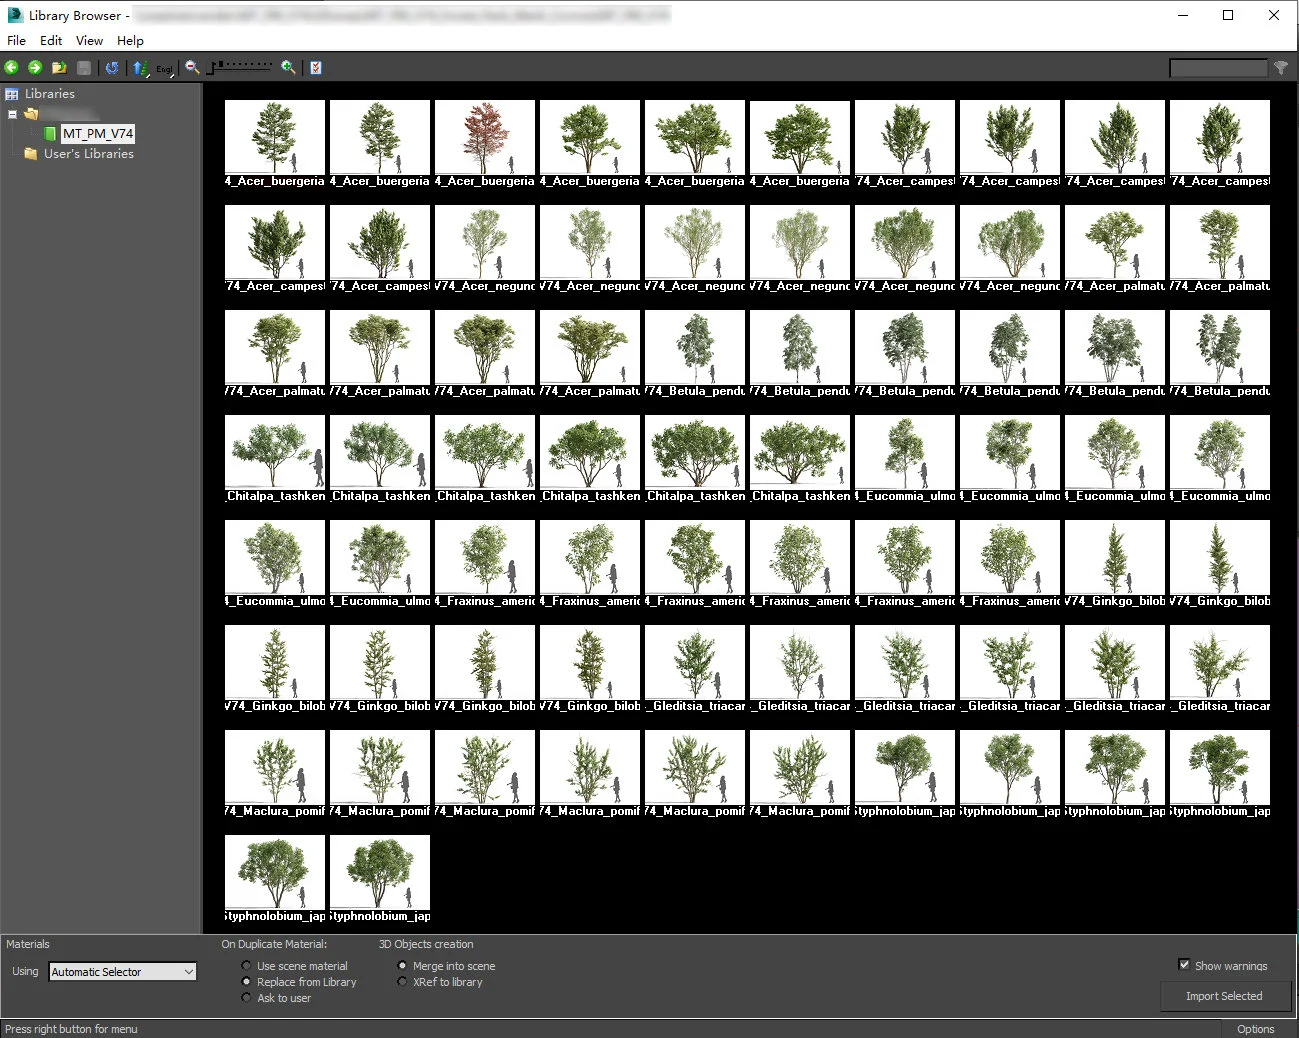Click the forward navigation arrow
The image size is (1299, 1038).
tap(35, 67)
